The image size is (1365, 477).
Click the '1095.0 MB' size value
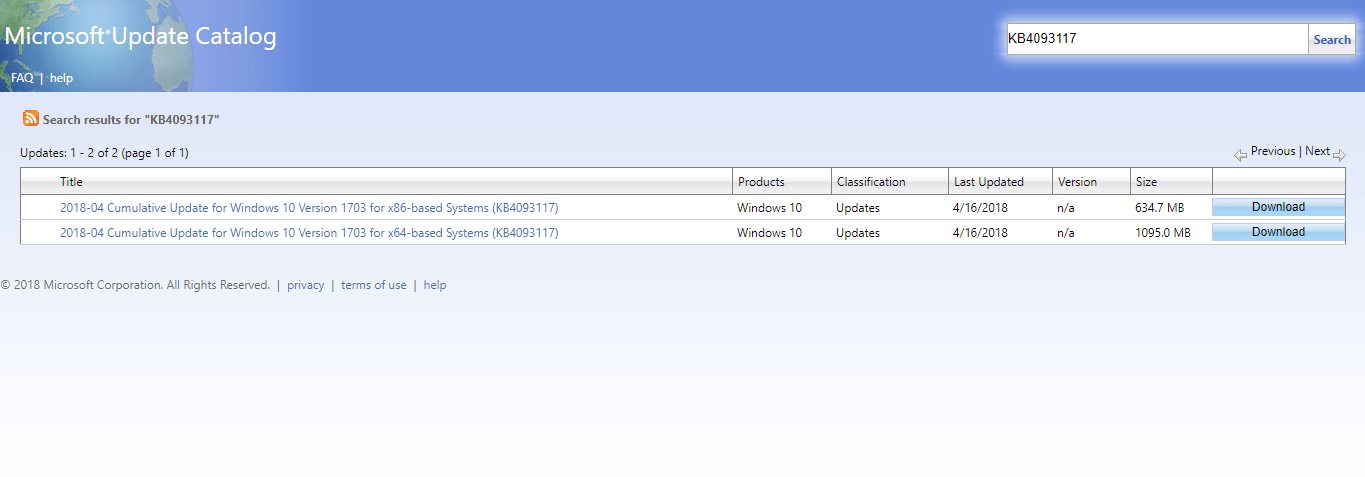tap(1163, 233)
